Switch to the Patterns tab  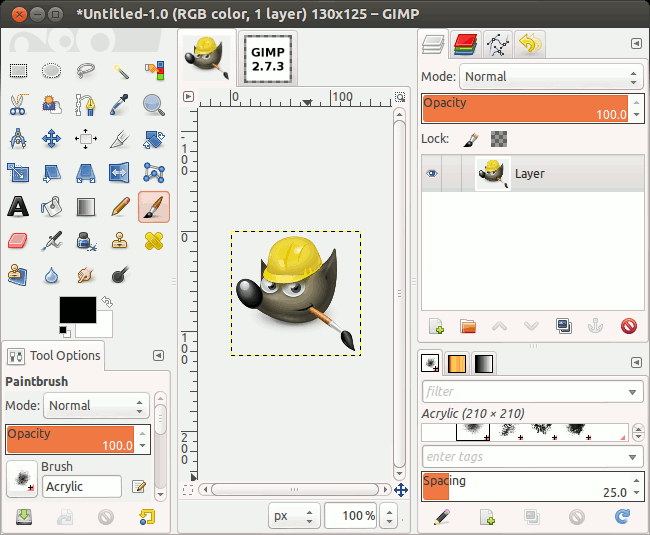457,363
